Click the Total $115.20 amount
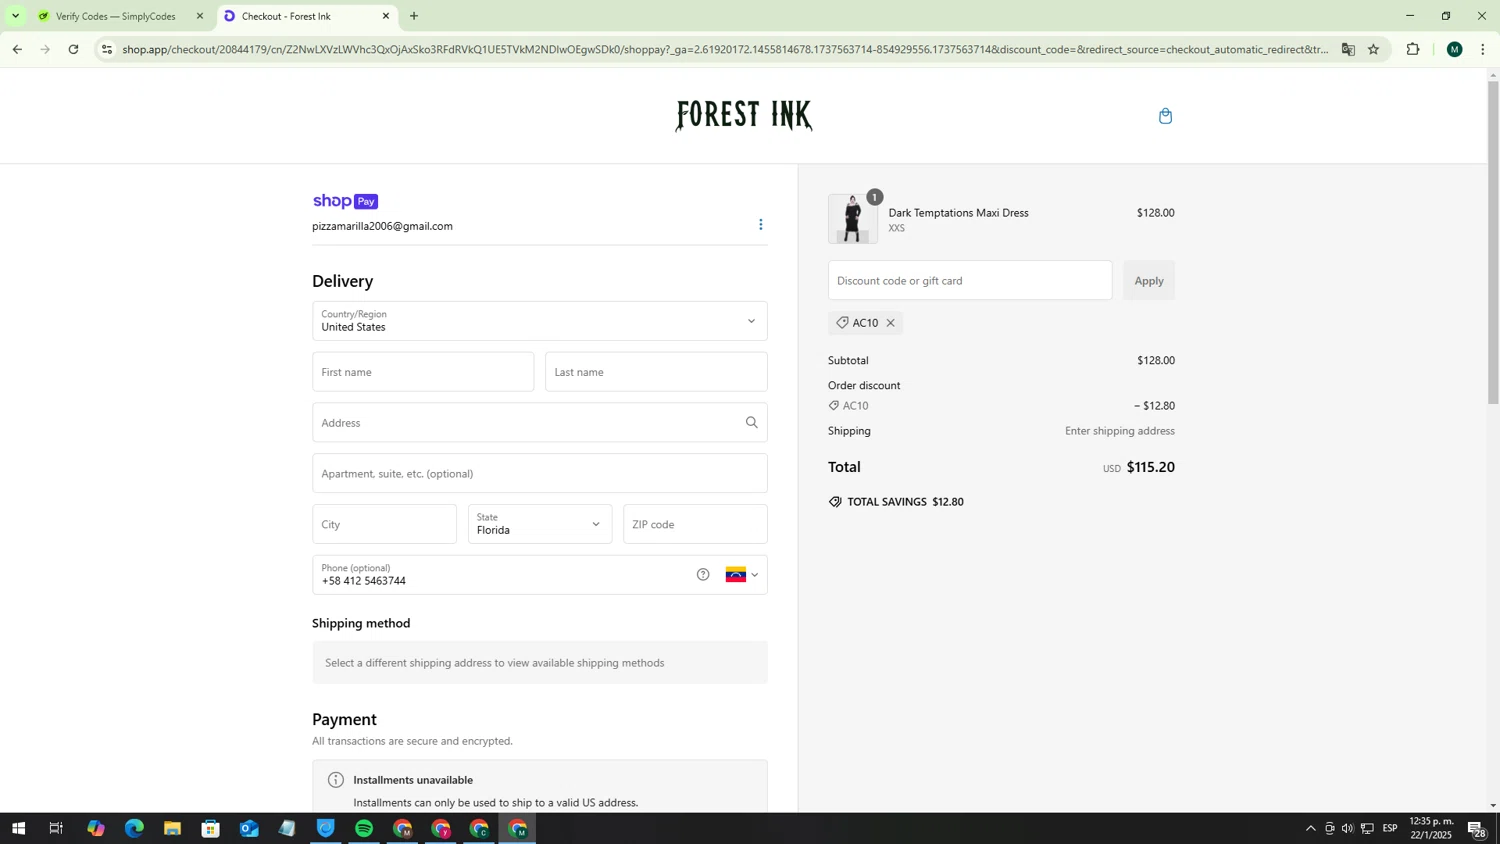Image resolution: width=1500 pixels, height=844 pixels. coord(1150,467)
